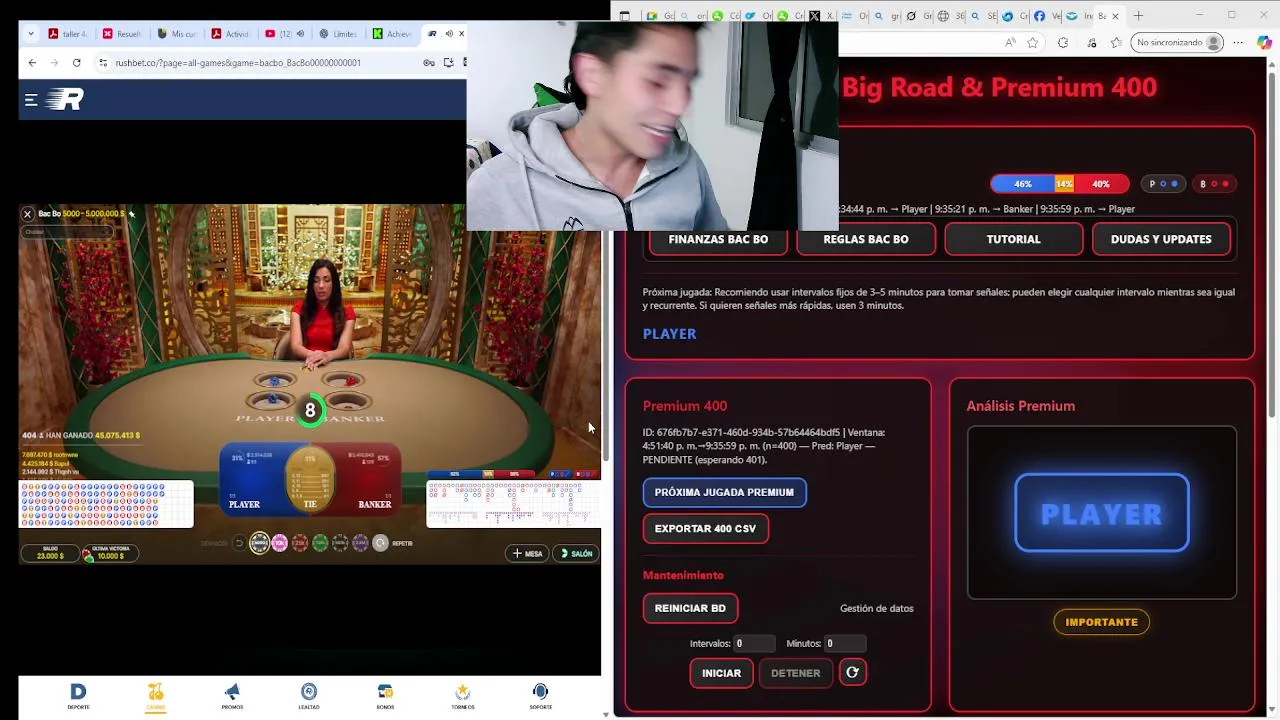The height and width of the screenshot is (720, 1280).
Task: Switch to the 'Mis cur' Chrome tab
Action: (x=177, y=34)
